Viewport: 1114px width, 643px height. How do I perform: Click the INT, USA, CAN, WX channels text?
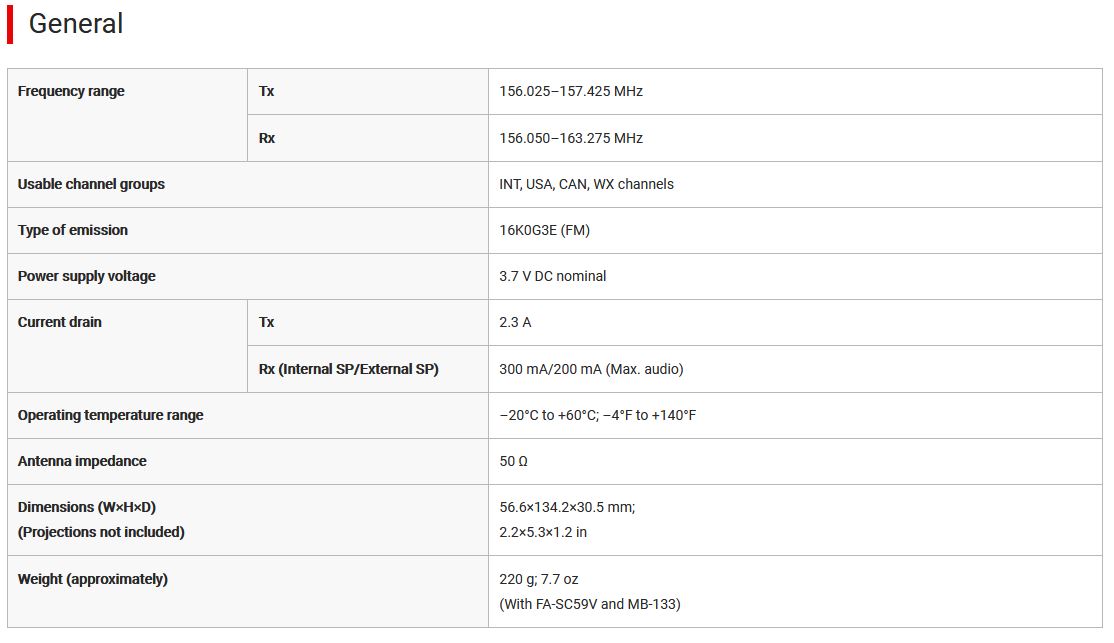pyautogui.click(x=586, y=184)
